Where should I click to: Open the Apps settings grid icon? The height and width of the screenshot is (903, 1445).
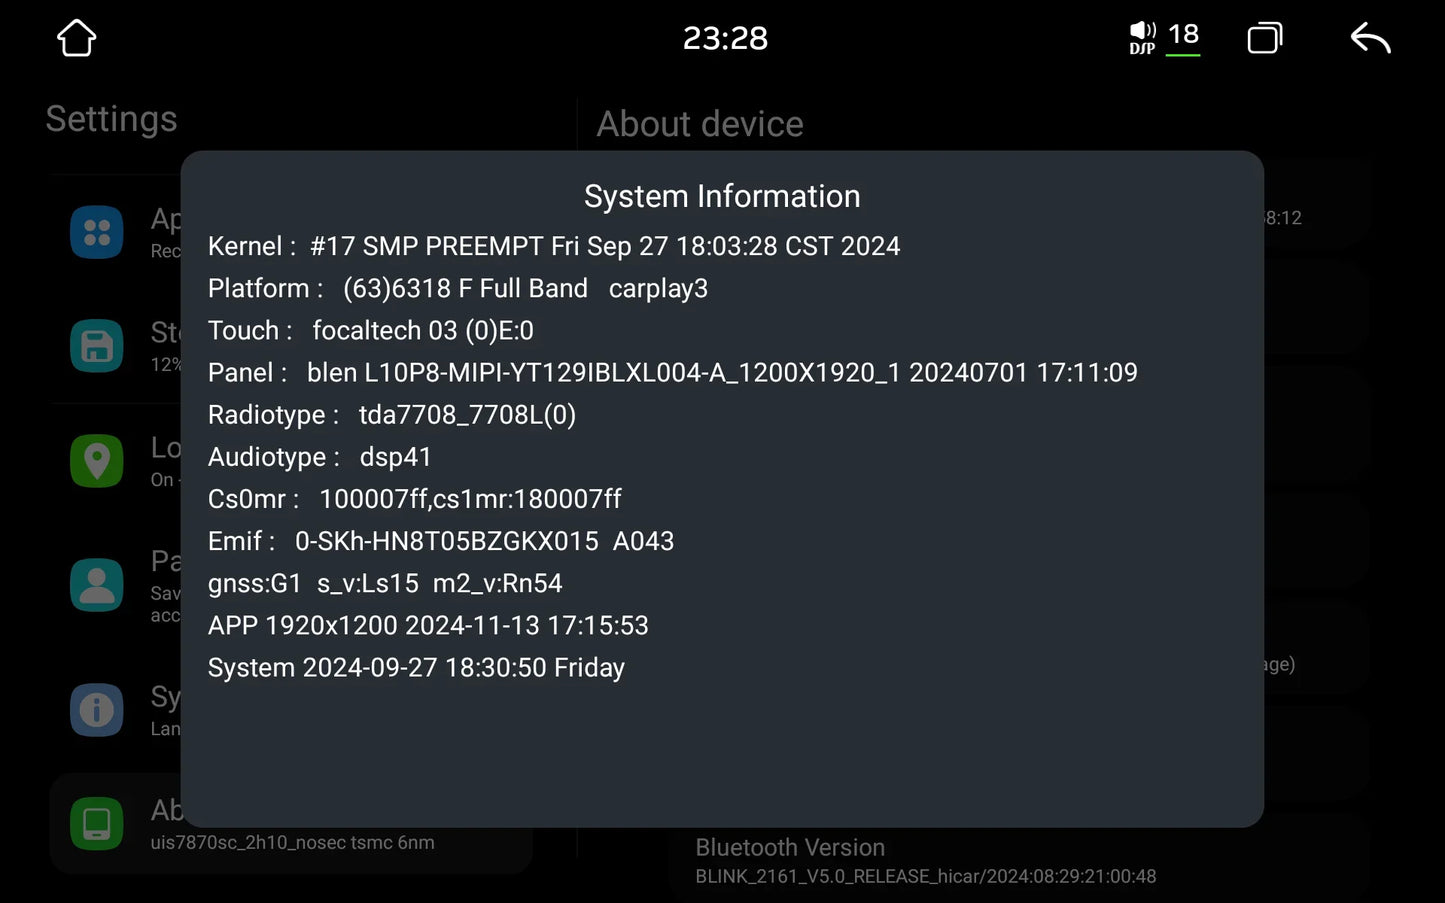[97, 232]
